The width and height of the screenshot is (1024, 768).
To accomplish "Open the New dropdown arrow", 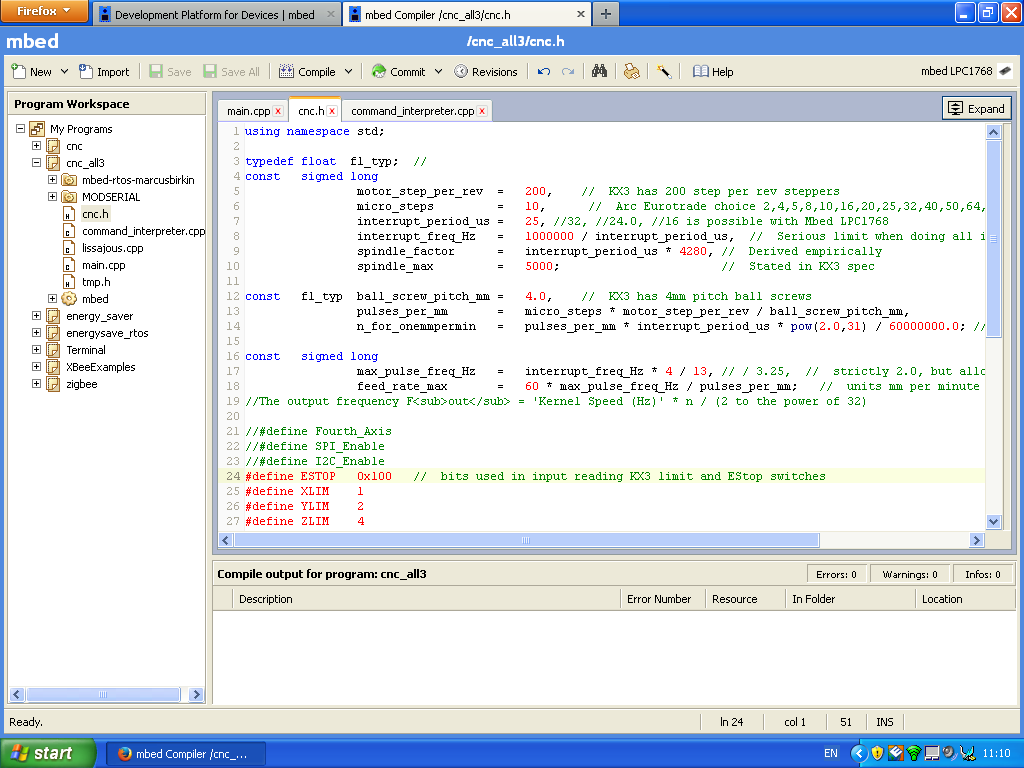I will [64, 71].
